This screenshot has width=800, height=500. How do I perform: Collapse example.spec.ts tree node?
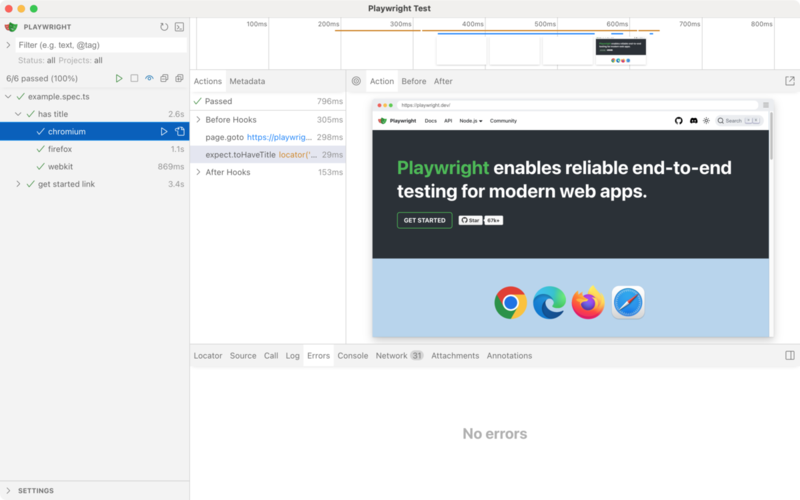(8, 96)
